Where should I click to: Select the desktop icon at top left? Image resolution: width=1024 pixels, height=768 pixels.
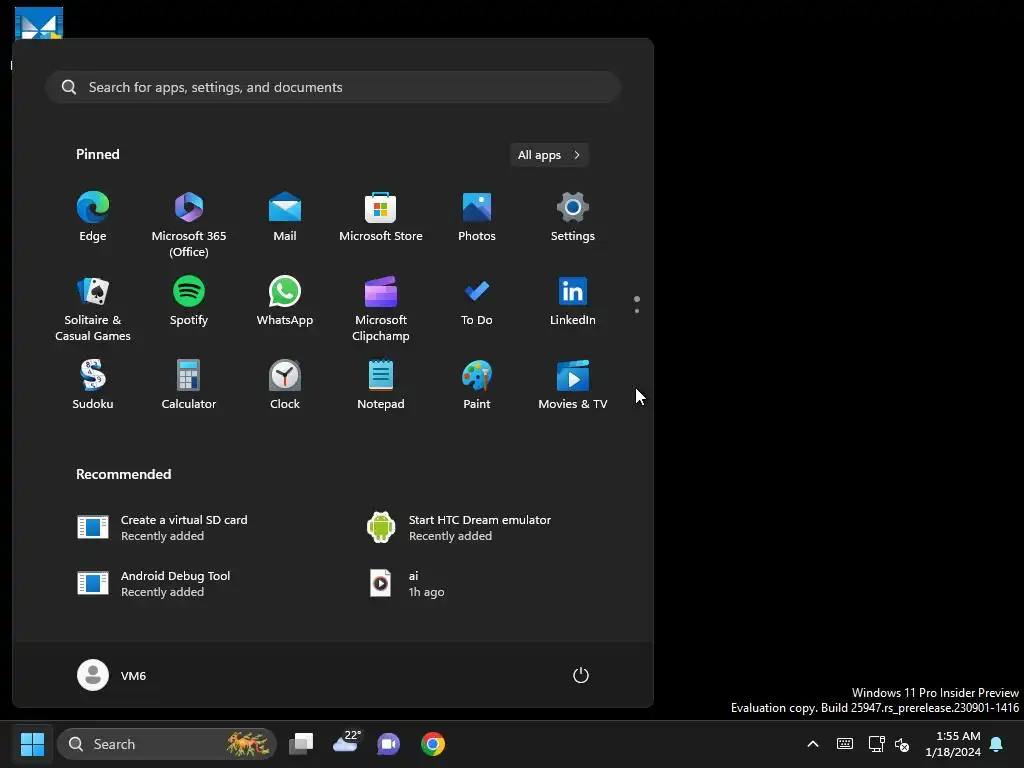pyautogui.click(x=39, y=23)
